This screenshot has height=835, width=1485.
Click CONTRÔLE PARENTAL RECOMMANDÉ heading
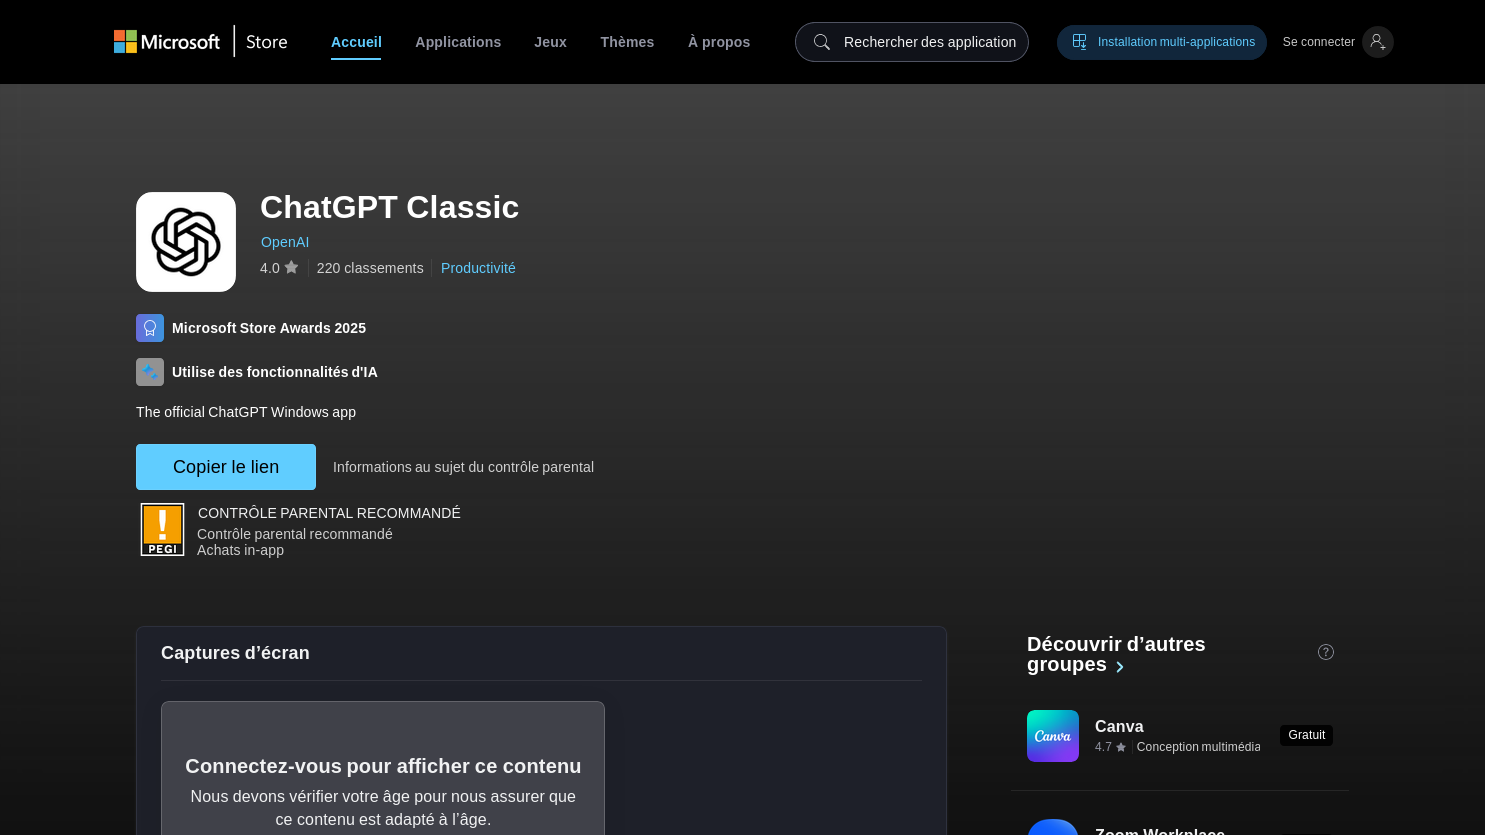[329, 513]
